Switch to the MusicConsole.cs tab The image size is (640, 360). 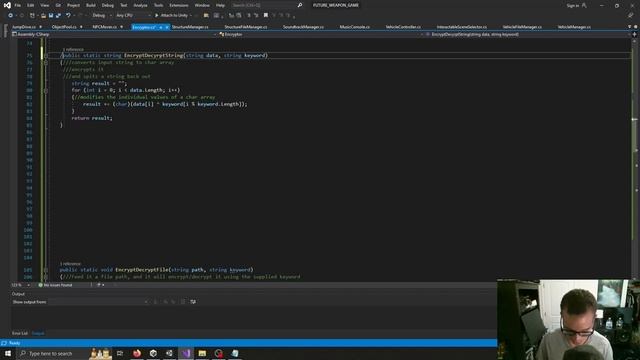355,27
